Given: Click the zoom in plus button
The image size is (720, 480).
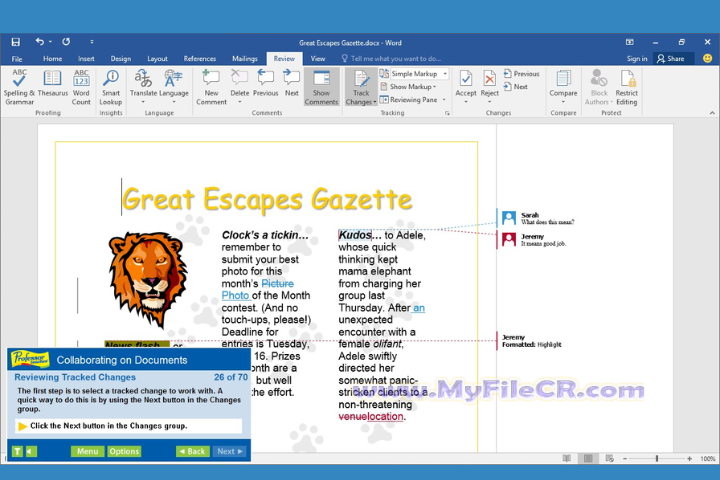Looking at the screenshot, I should 689,458.
